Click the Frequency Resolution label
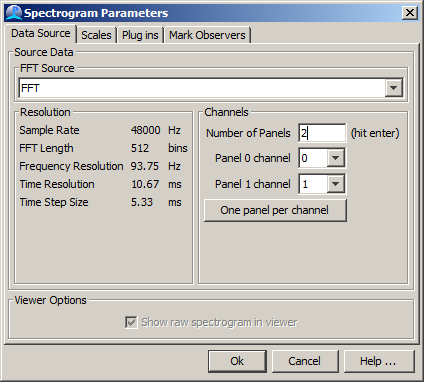The width and height of the screenshot is (424, 382). click(71, 166)
